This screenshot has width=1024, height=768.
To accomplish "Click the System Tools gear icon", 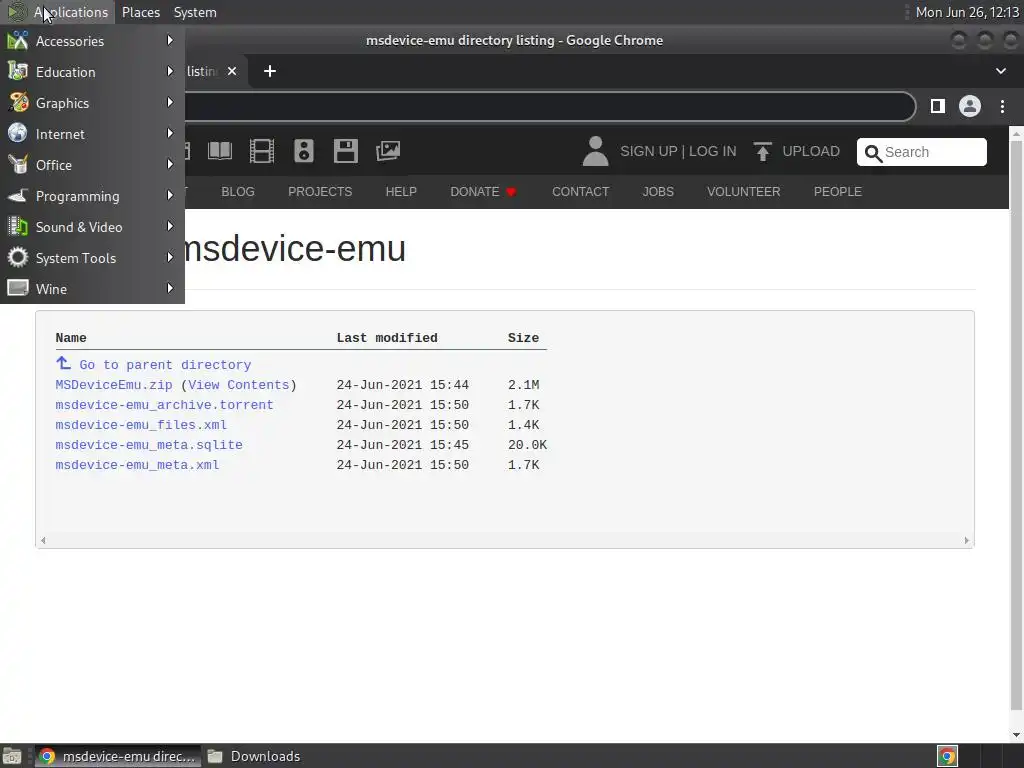I will pos(18,257).
